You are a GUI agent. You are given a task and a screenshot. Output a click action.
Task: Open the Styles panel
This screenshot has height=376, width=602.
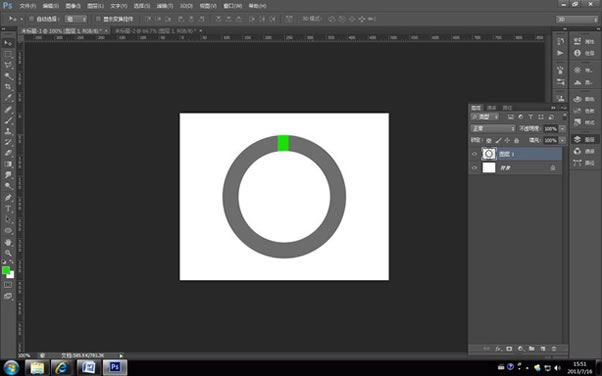584,122
